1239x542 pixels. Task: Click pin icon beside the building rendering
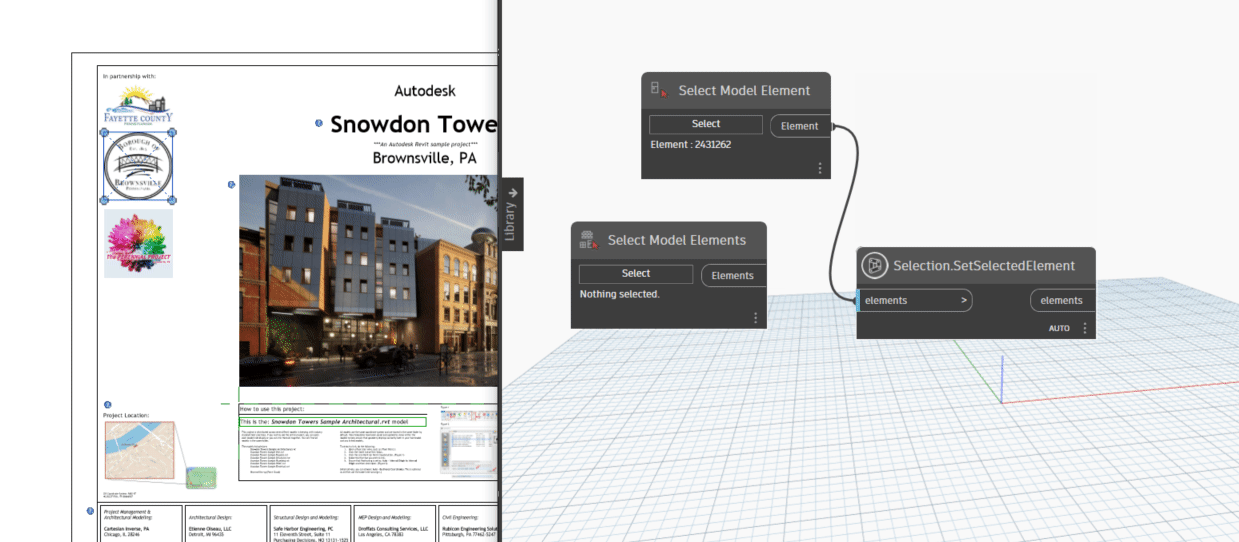(x=231, y=184)
